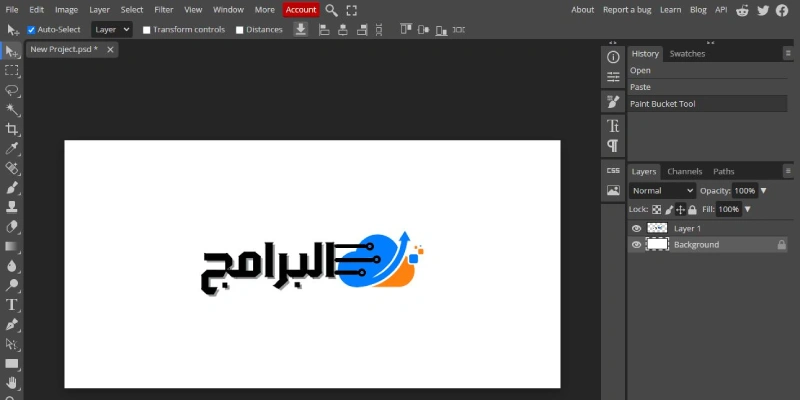
Task: Open the Report a bug link
Action: point(629,10)
